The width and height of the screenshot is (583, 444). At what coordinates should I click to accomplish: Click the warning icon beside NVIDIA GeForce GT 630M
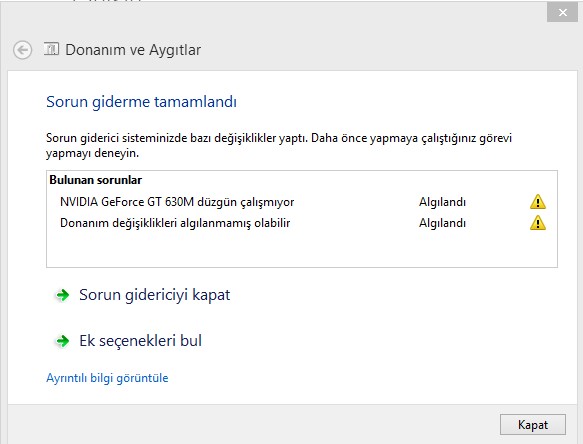pyautogui.click(x=538, y=202)
